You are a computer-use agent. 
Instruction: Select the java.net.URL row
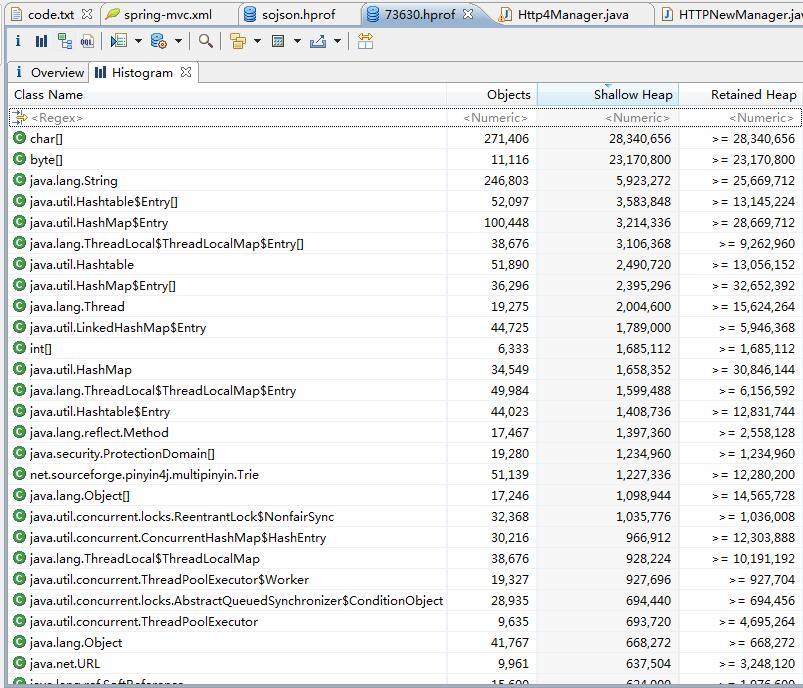[x=405, y=663]
